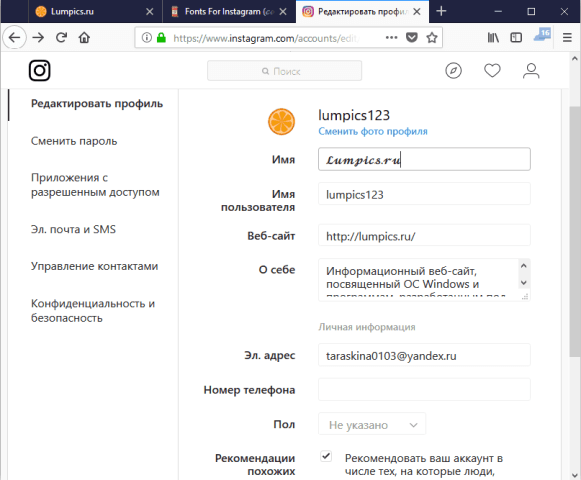Expand the Пол dropdown

pyautogui.click(x=372, y=424)
